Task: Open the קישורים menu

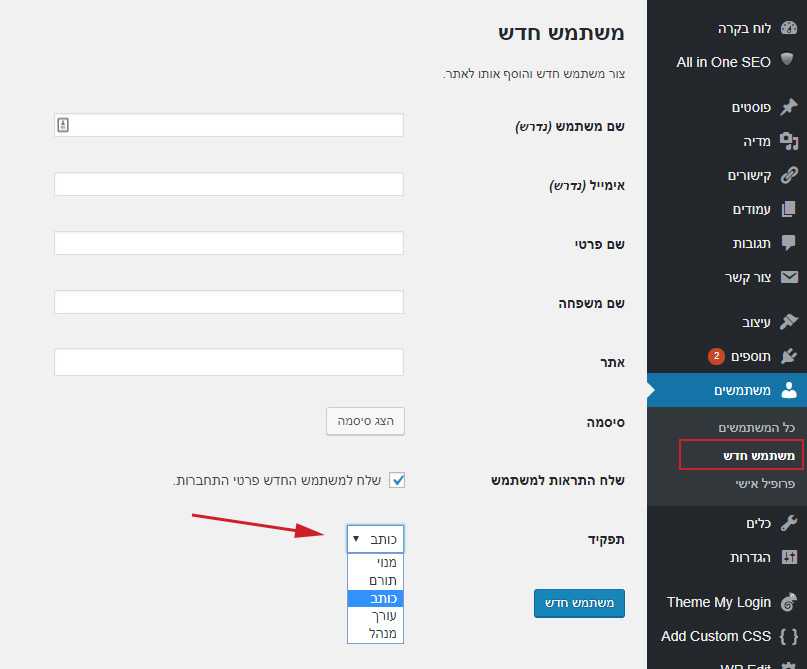Action: pos(727,175)
